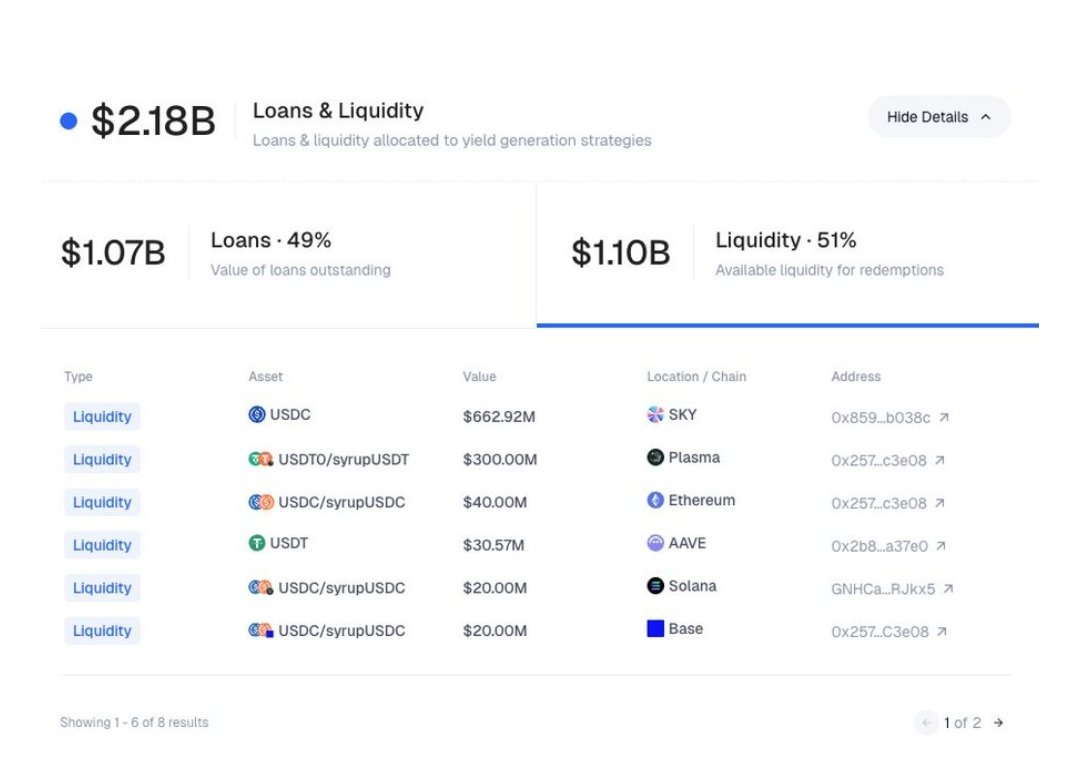Click the USDT0/syrupUSDT pair icon
The width and height of the screenshot is (1080, 765).
(x=261, y=459)
